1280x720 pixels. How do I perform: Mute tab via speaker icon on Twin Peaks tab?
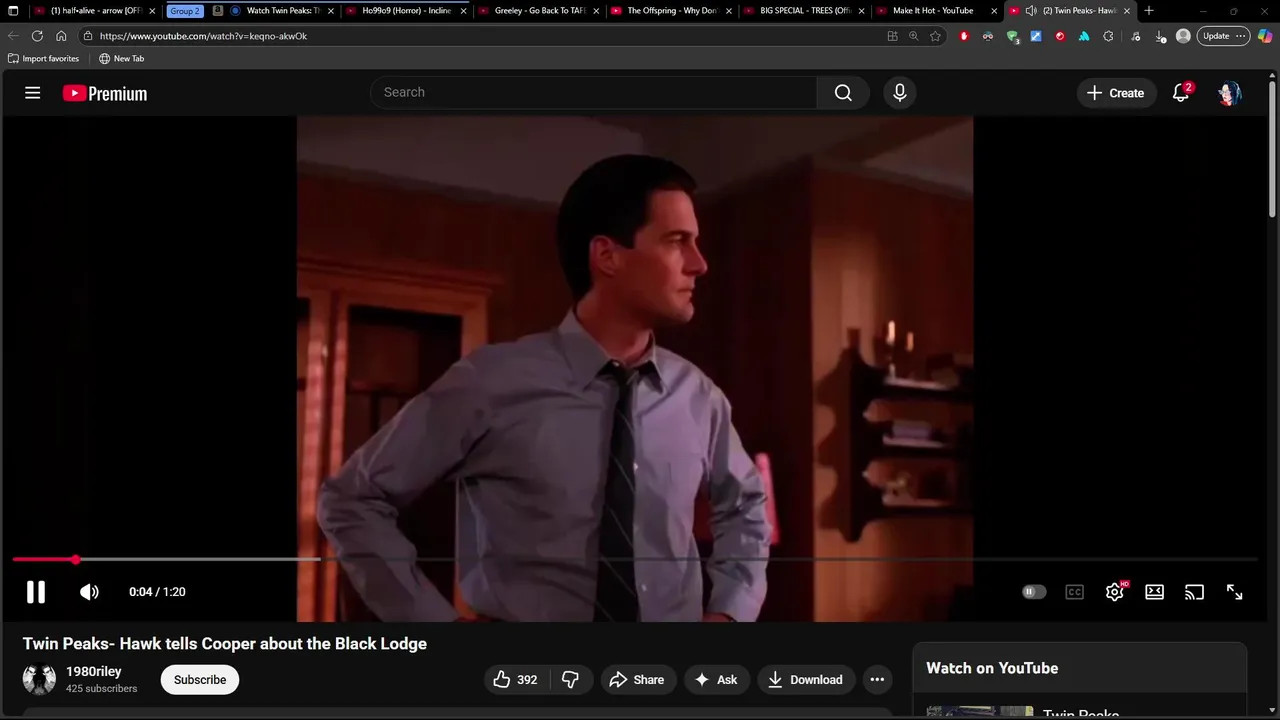tap(1031, 11)
